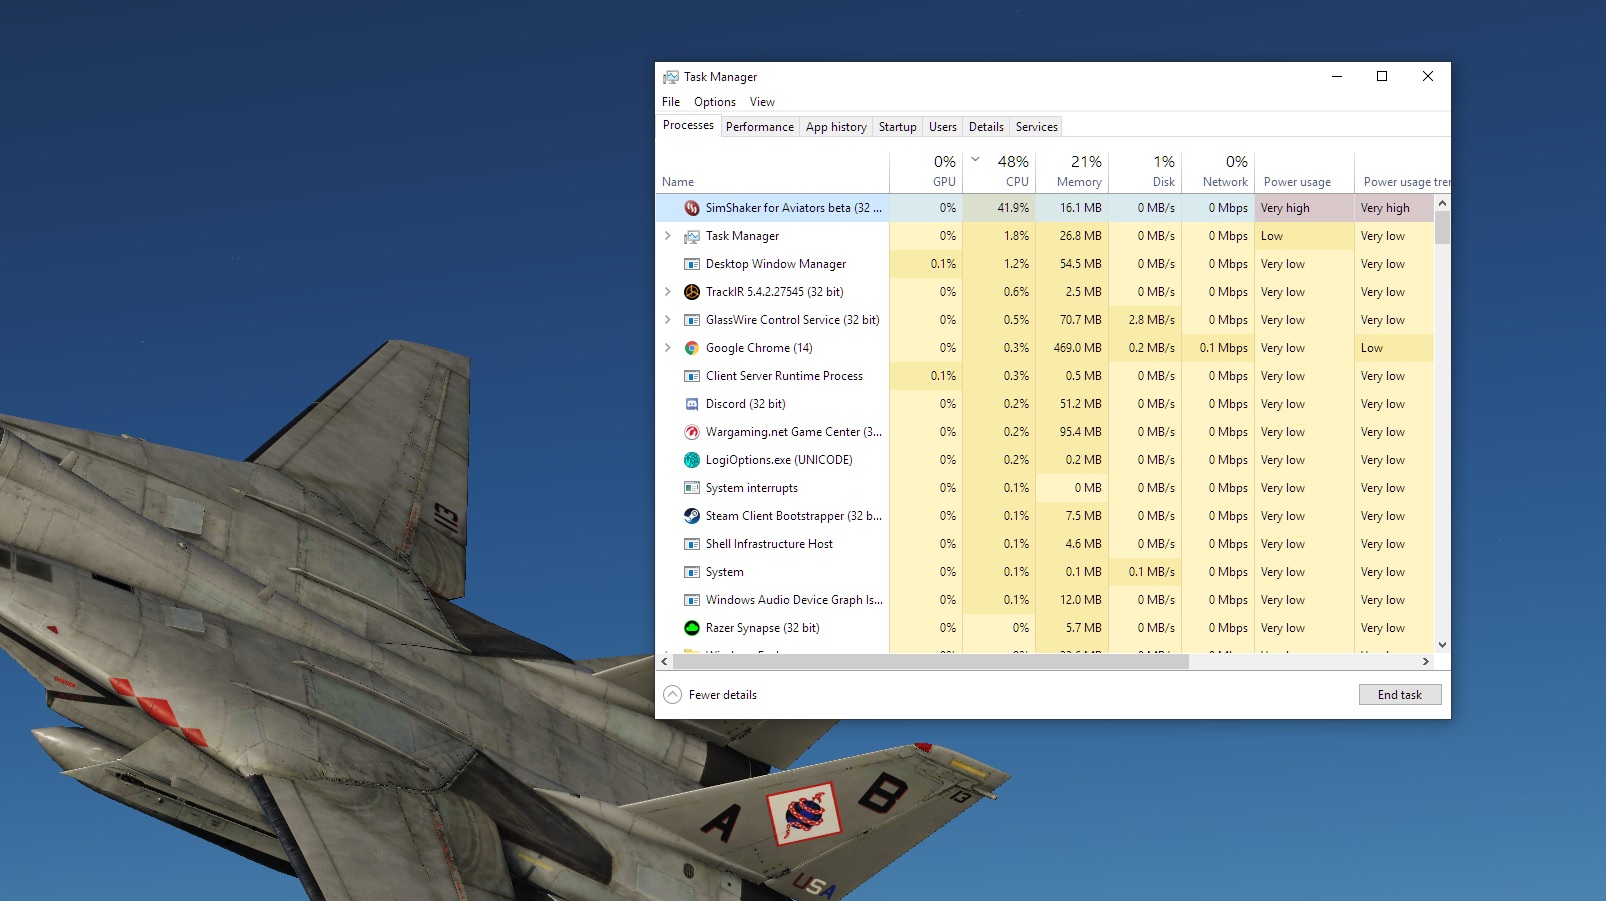Sort by the Network column header
The width and height of the screenshot is (1606, 901).
1218,172
